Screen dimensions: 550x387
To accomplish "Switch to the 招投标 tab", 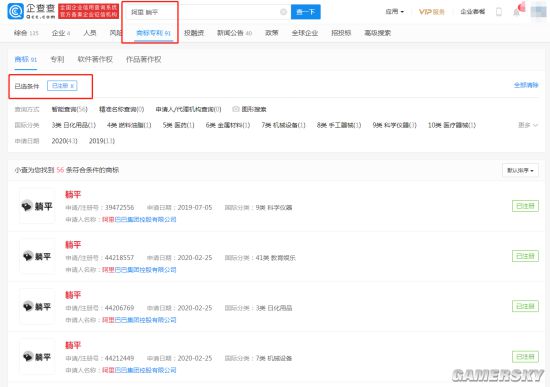I will [x=341, y=33].
